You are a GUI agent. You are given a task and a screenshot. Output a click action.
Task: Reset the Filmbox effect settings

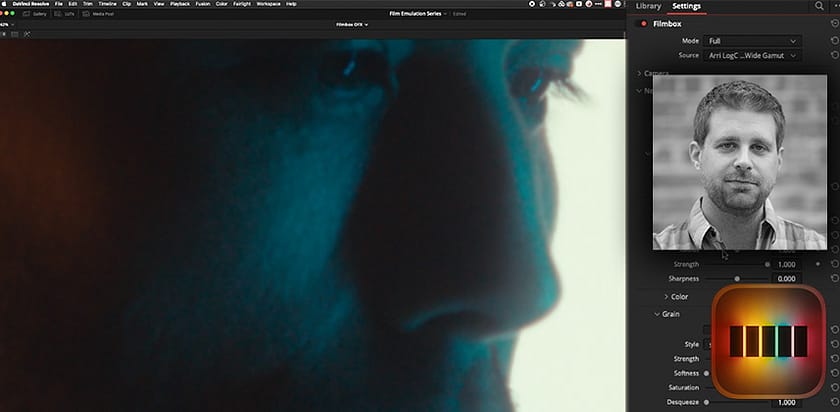click(x=834, y=24)
